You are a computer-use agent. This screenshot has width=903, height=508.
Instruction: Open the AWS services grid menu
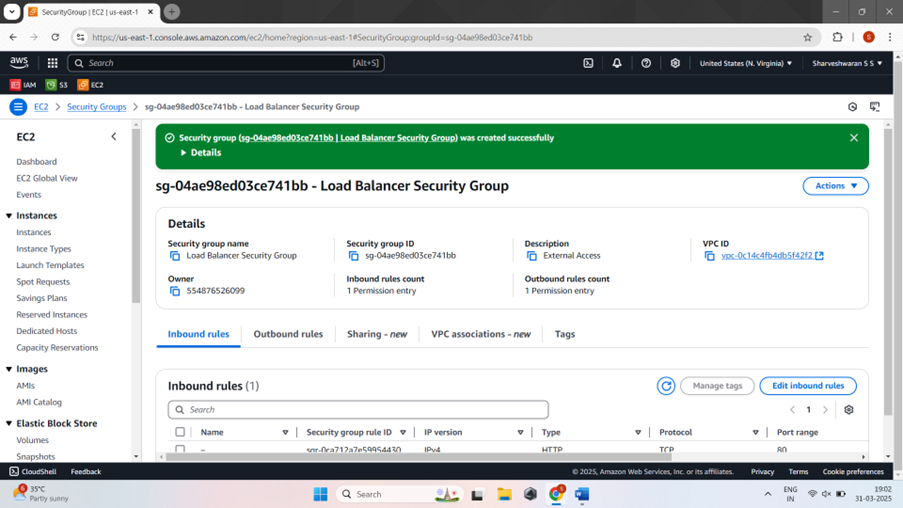click(x=52, y=63)
